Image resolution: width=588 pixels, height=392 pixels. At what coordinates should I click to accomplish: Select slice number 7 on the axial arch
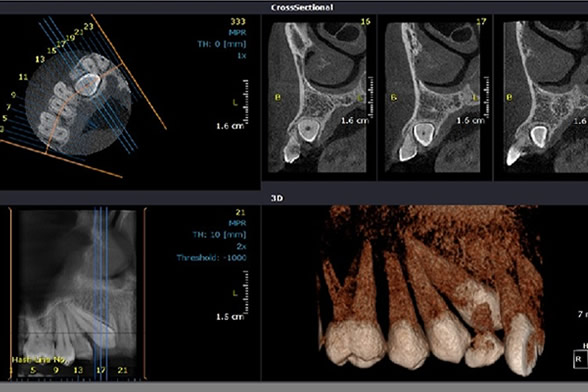coord(8,107)
